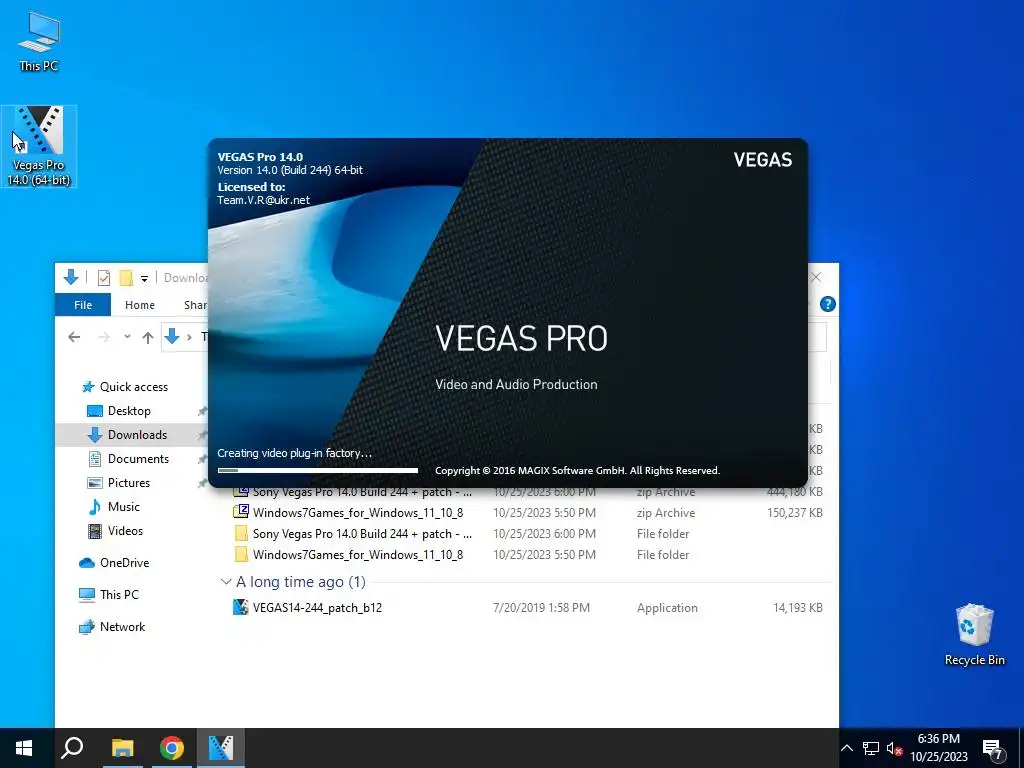Select the Recycle Bin desktop icon
Screen dimensions: 1024x768
[974, 635]
